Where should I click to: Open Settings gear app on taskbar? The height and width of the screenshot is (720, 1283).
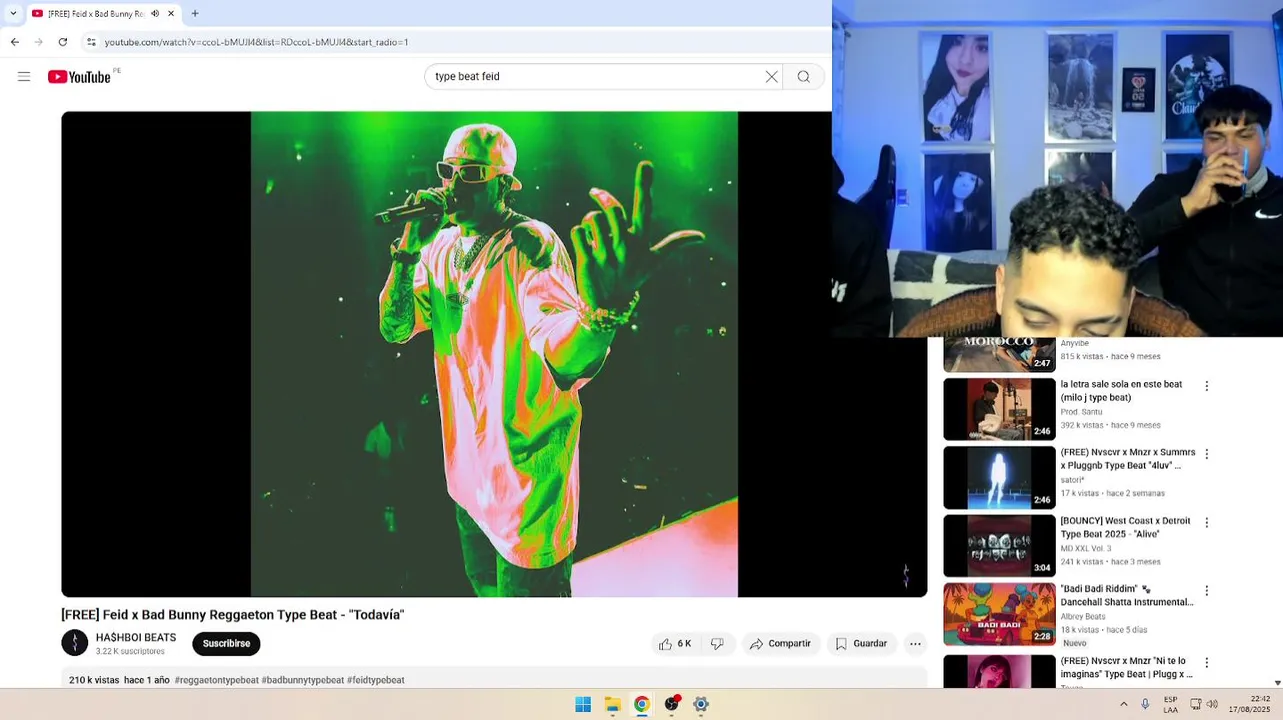point(701,704)
